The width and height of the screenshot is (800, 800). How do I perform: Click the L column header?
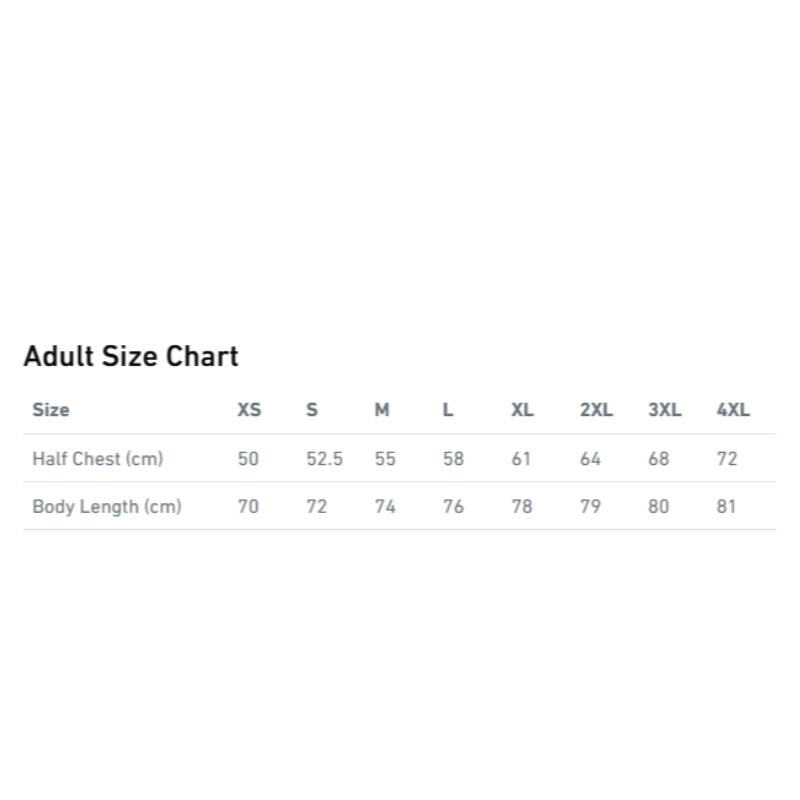447,410
